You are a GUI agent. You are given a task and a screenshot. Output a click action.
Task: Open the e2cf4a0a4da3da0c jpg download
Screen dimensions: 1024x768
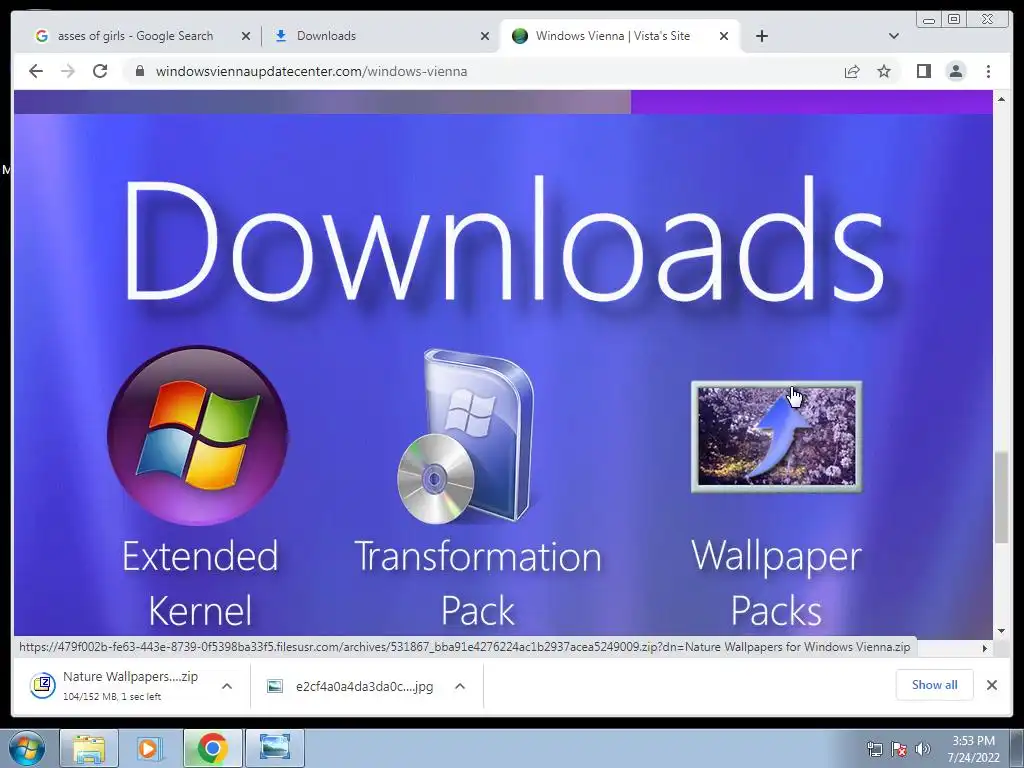coord(350,686)
